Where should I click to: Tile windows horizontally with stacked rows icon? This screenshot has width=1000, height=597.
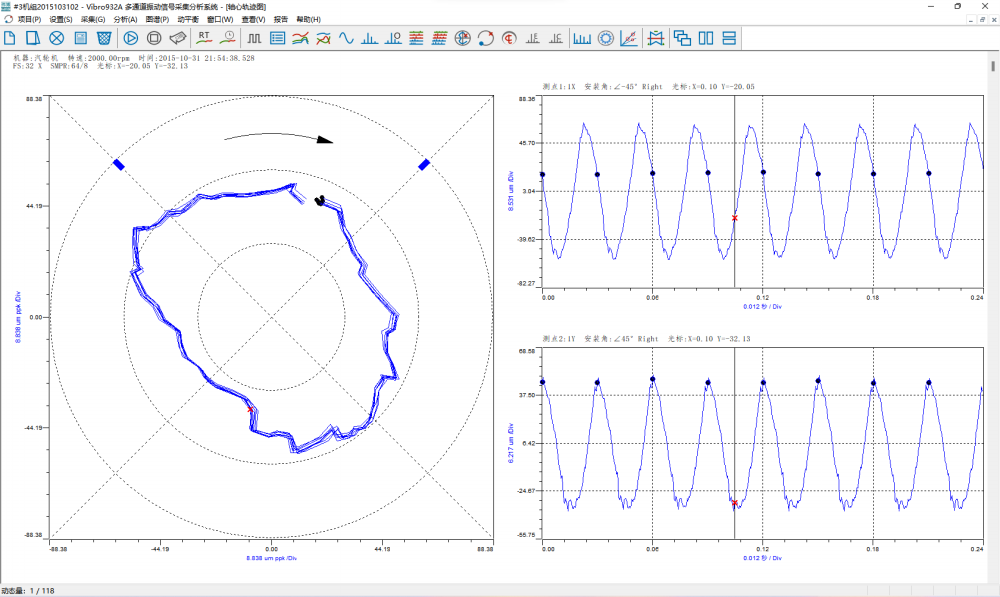(729, 38)
